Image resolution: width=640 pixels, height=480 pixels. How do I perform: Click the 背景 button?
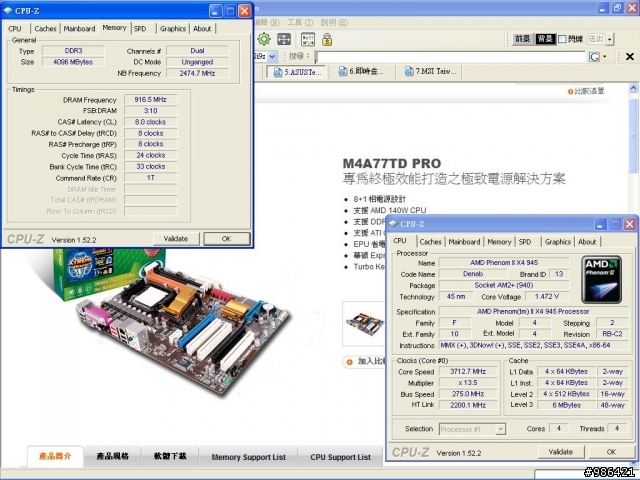[x=545, y=39]
